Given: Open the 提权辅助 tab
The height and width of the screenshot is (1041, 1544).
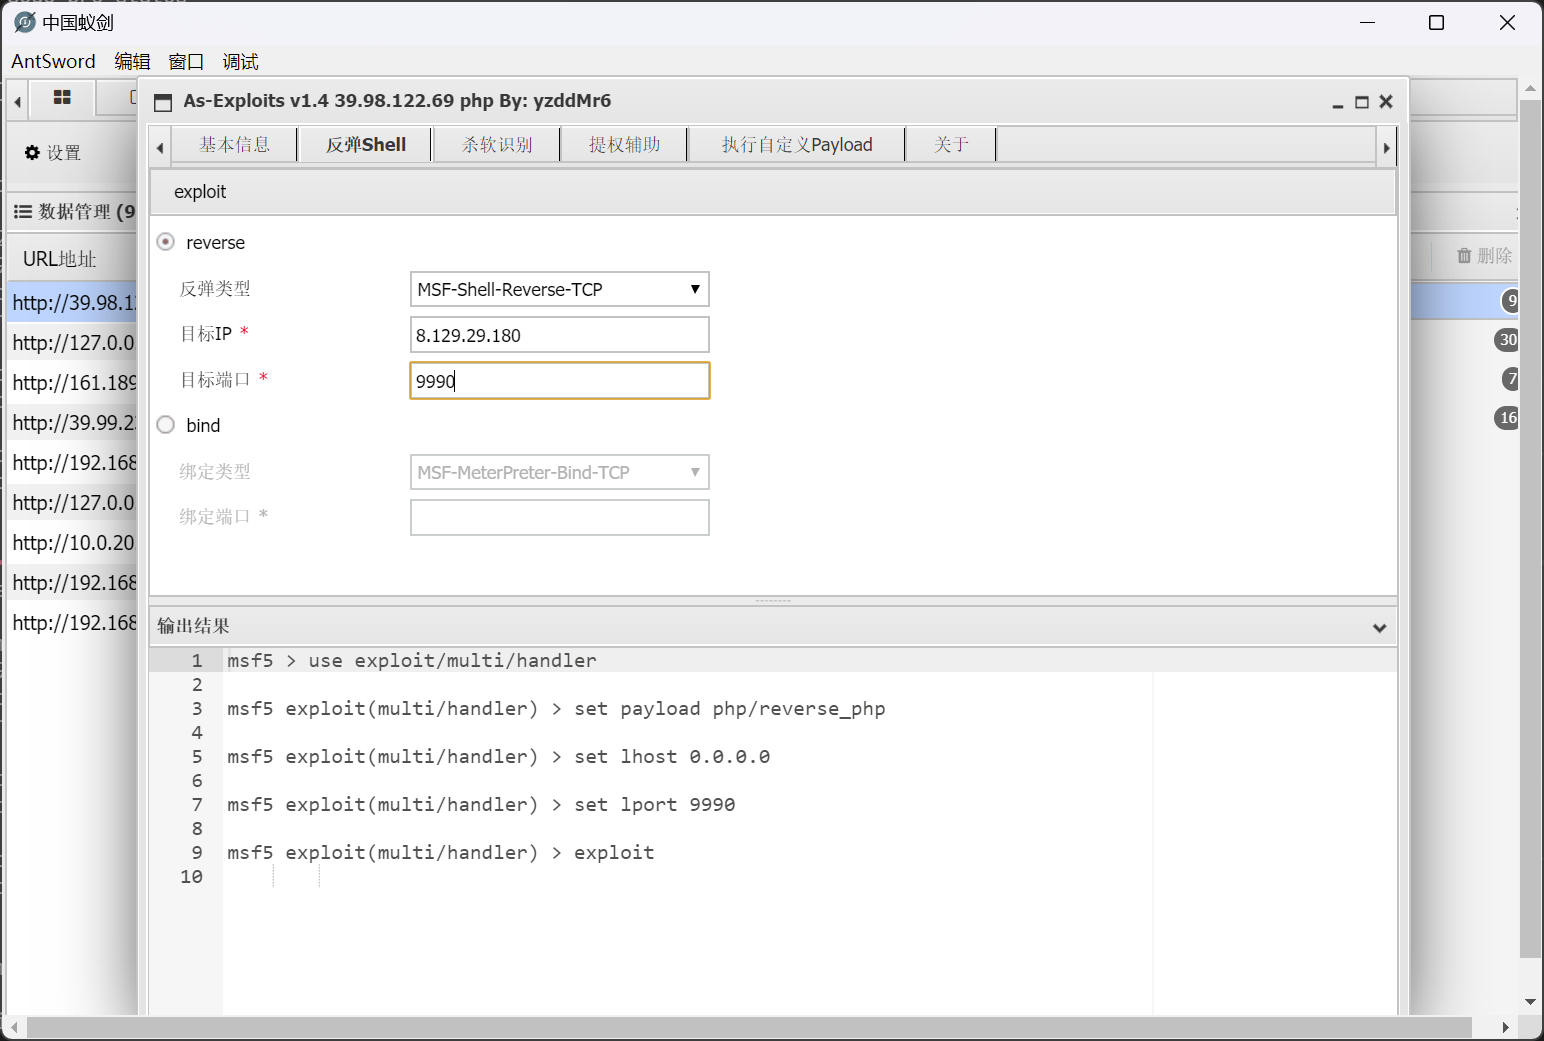Looking at the screenshot, I should (x=624, y=145).
